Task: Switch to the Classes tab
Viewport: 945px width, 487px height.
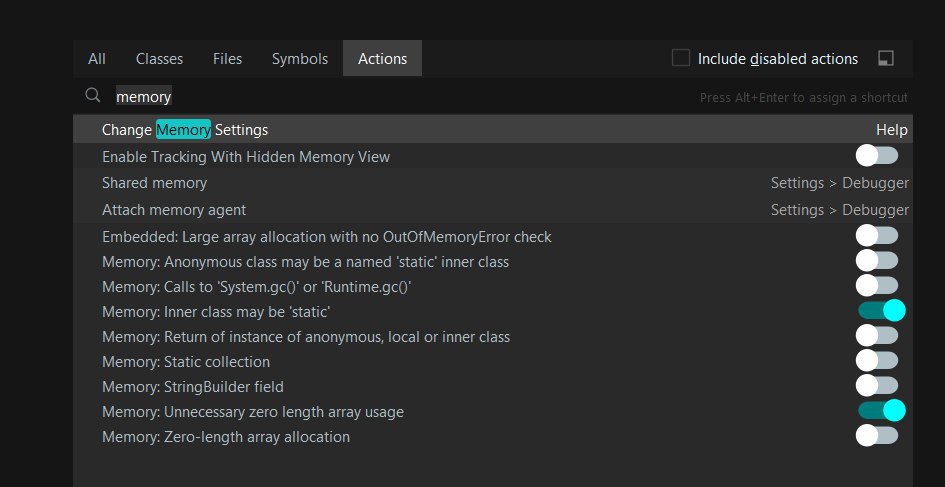Action: [159, 58]
